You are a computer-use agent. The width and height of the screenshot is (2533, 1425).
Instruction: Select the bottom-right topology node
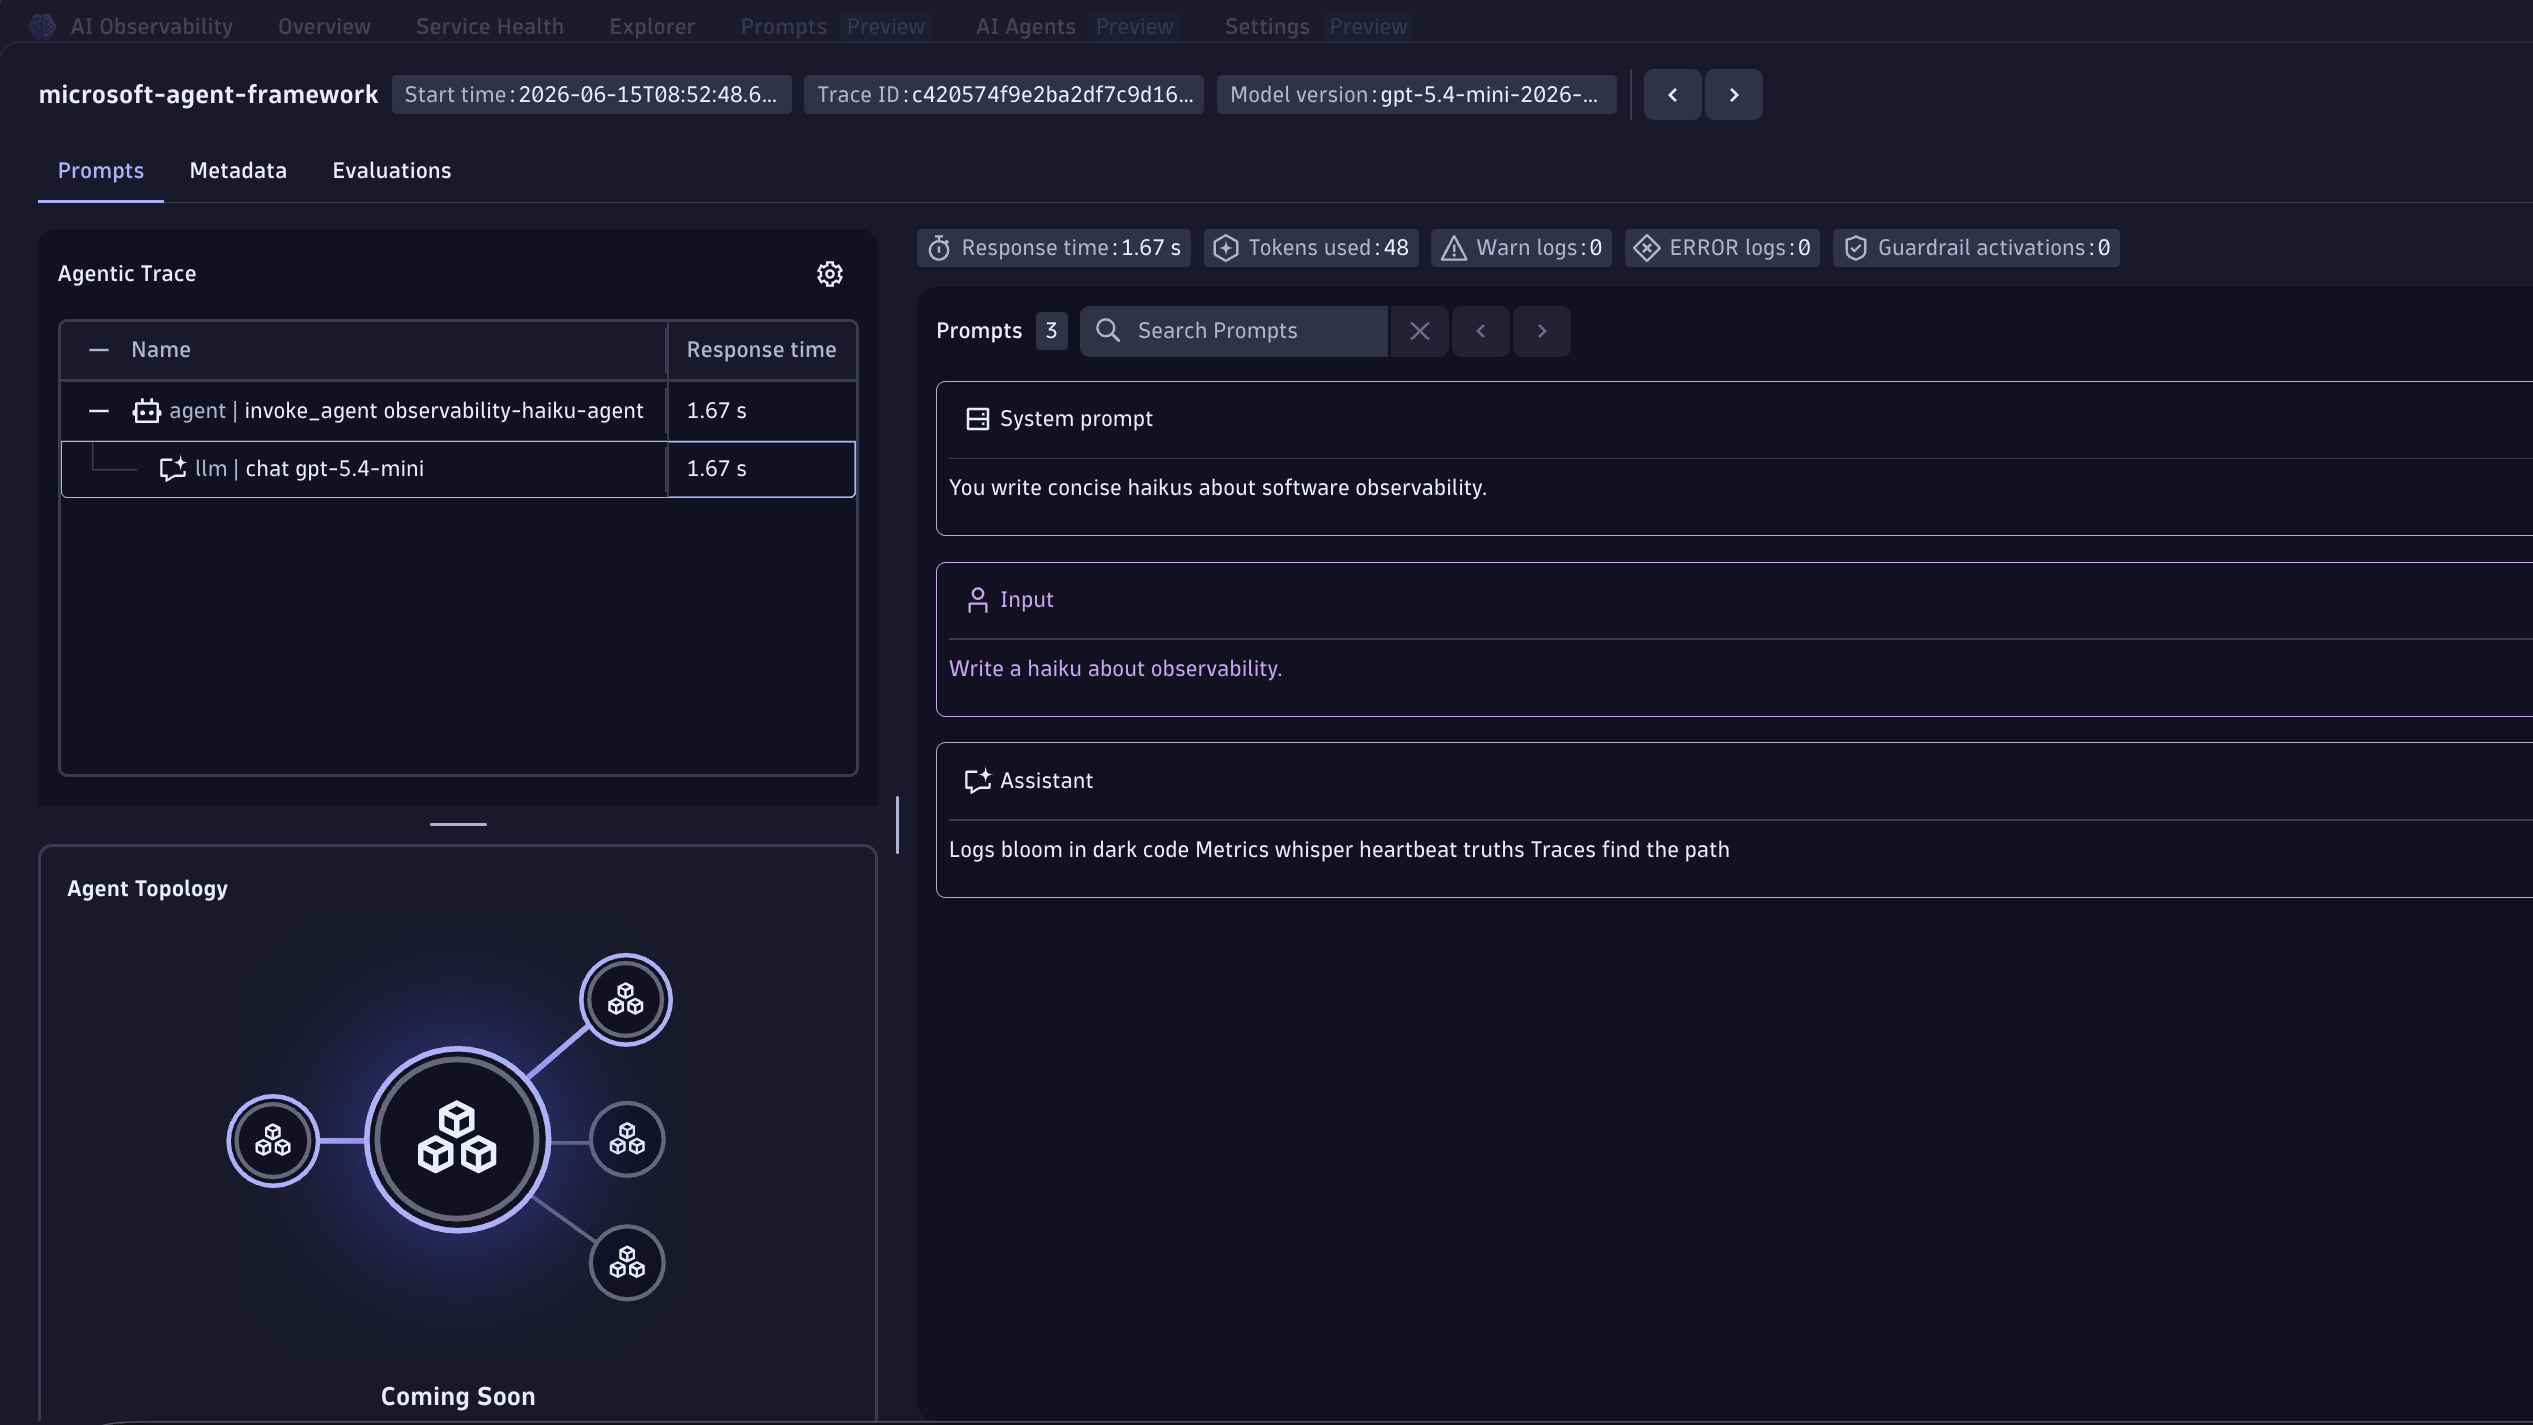click(627, 1263)
